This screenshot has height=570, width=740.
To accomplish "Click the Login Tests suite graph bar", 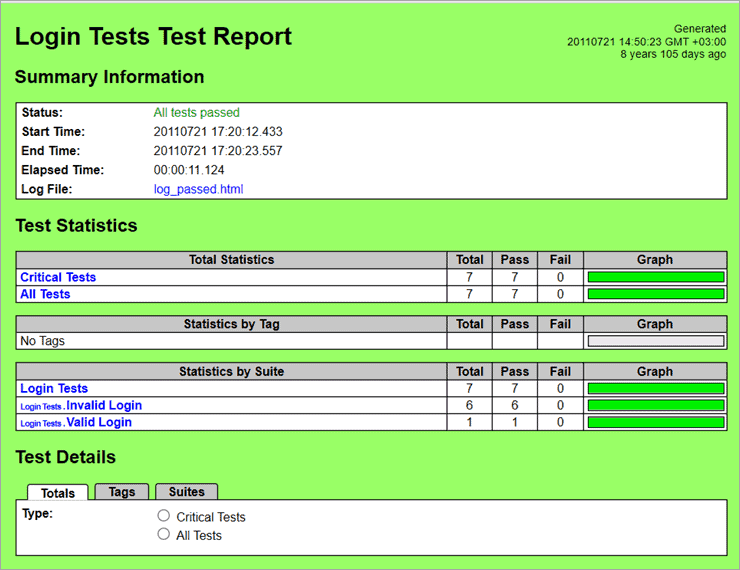I will 656,388.
